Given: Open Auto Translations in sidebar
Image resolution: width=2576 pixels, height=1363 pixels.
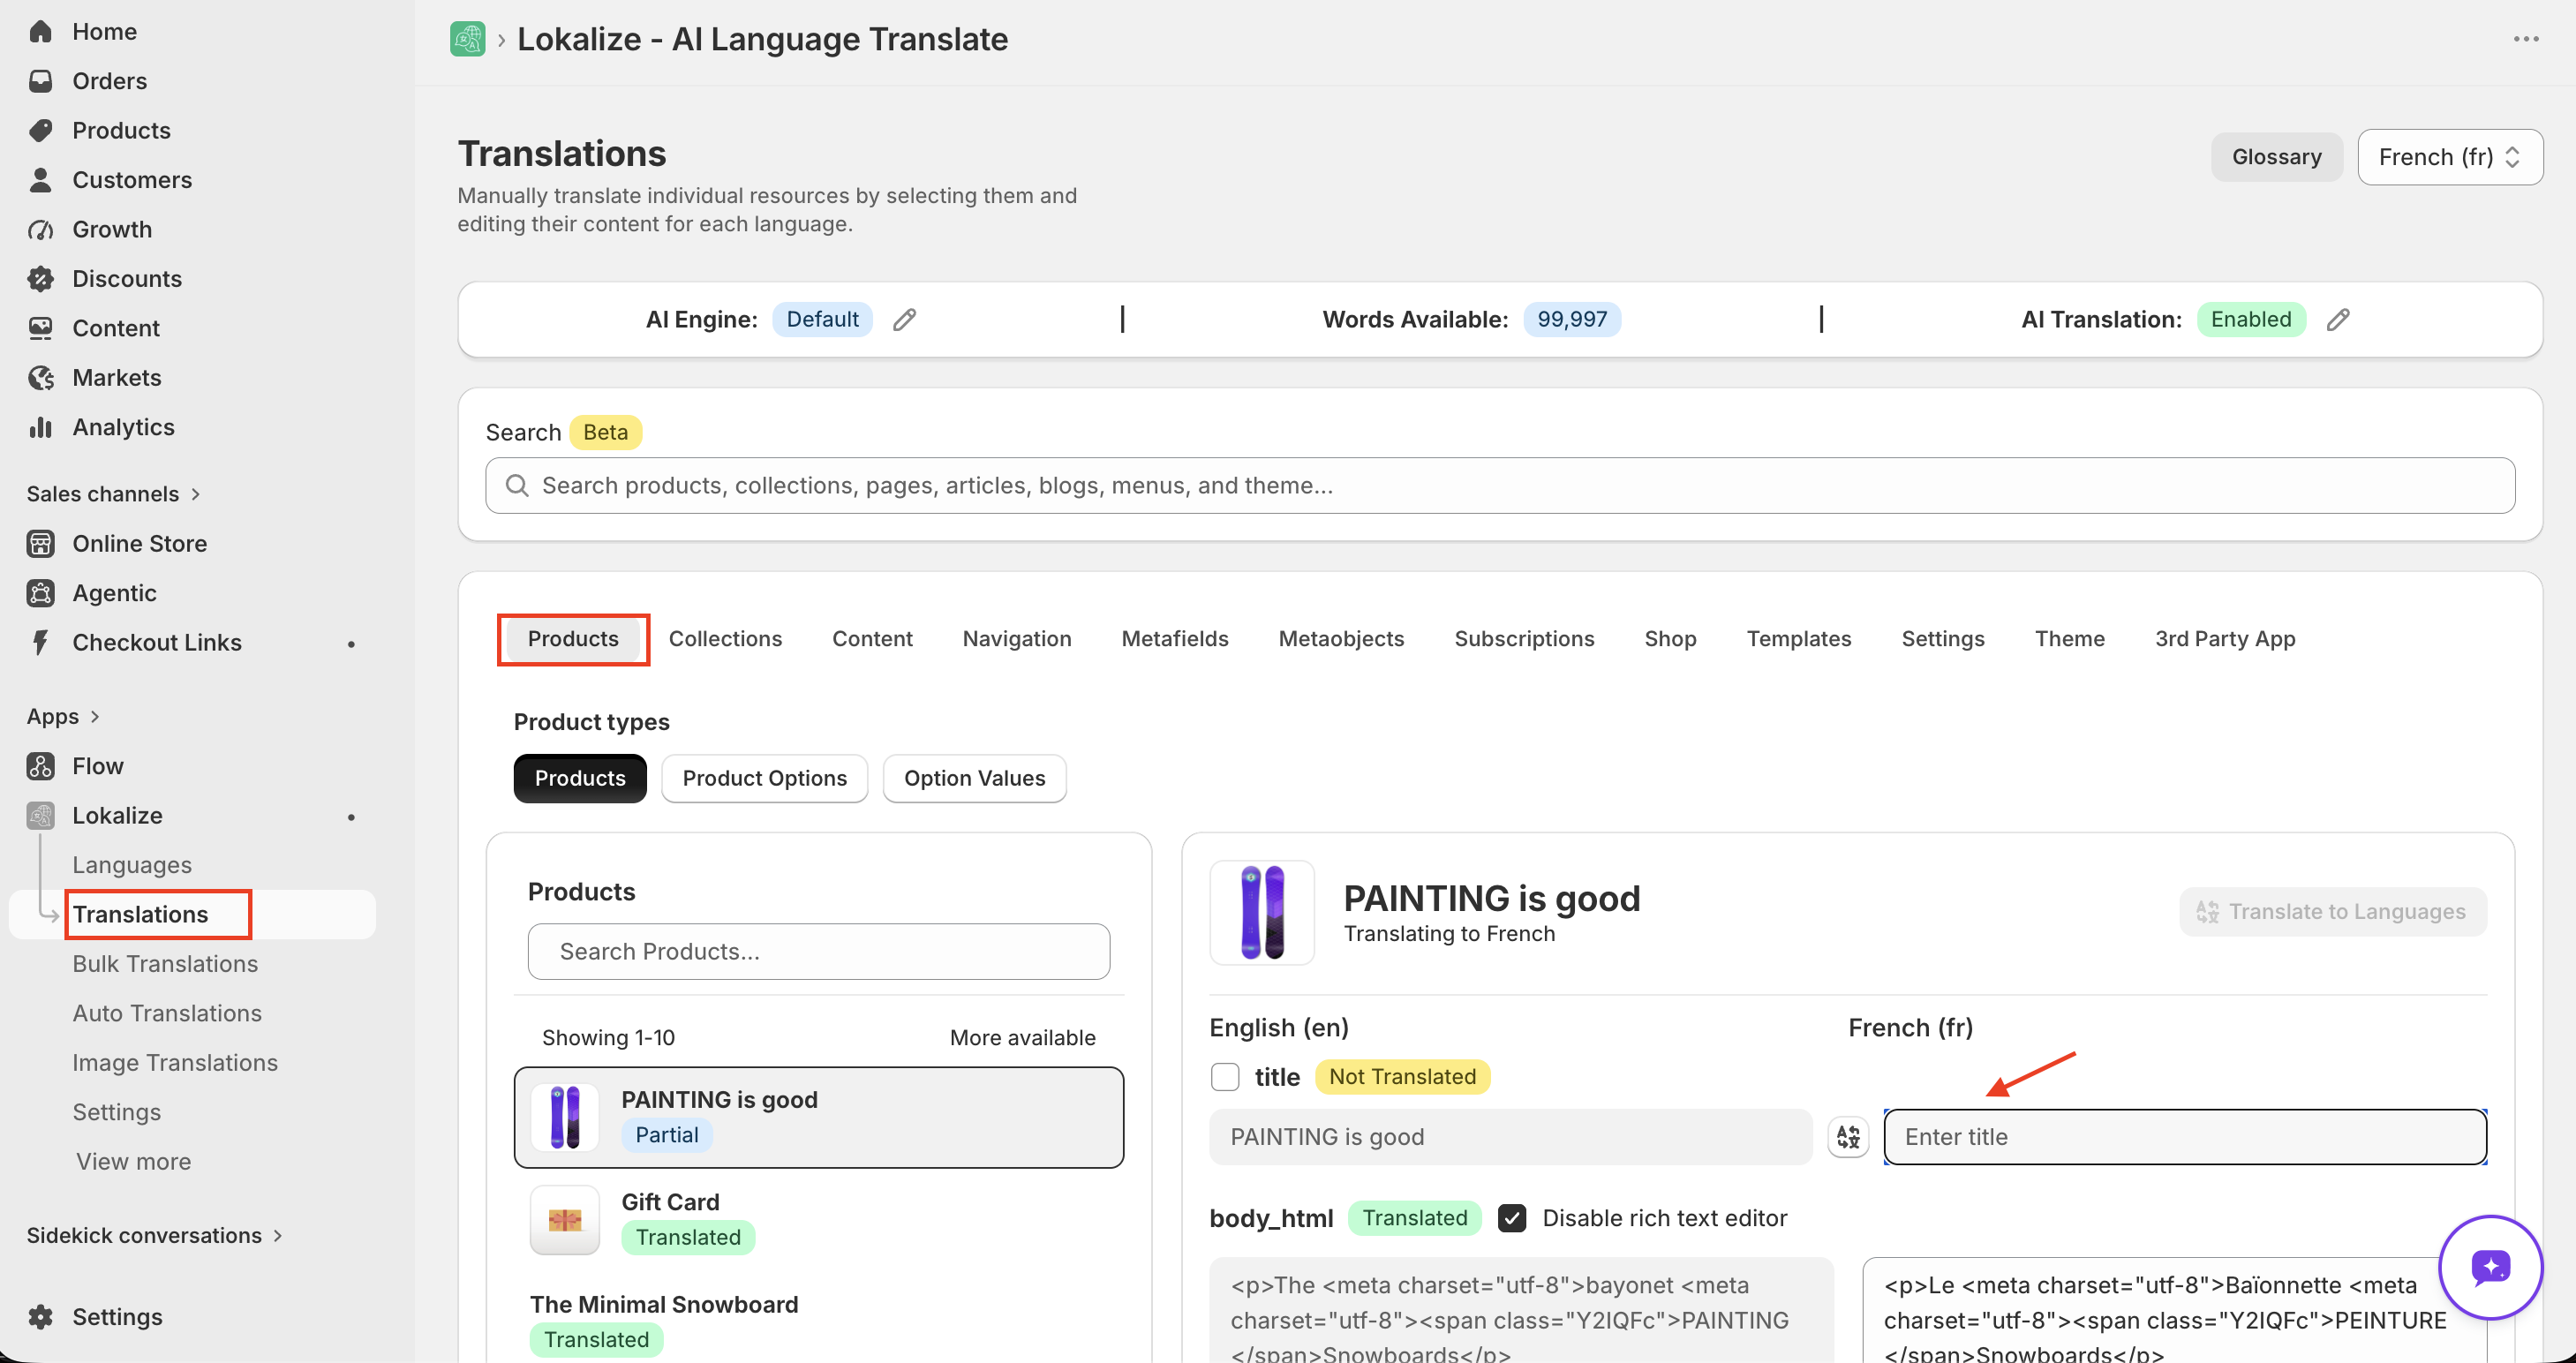Looking at the screenshot, I should click(167, 1013).
